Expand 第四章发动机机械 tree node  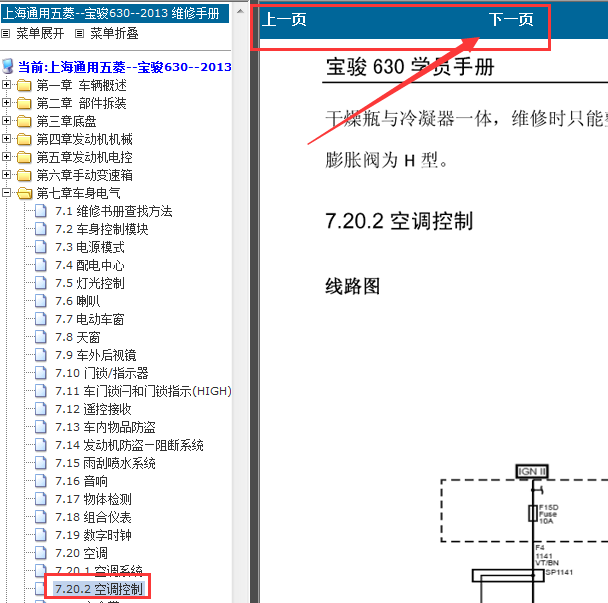tap(6, 138)
